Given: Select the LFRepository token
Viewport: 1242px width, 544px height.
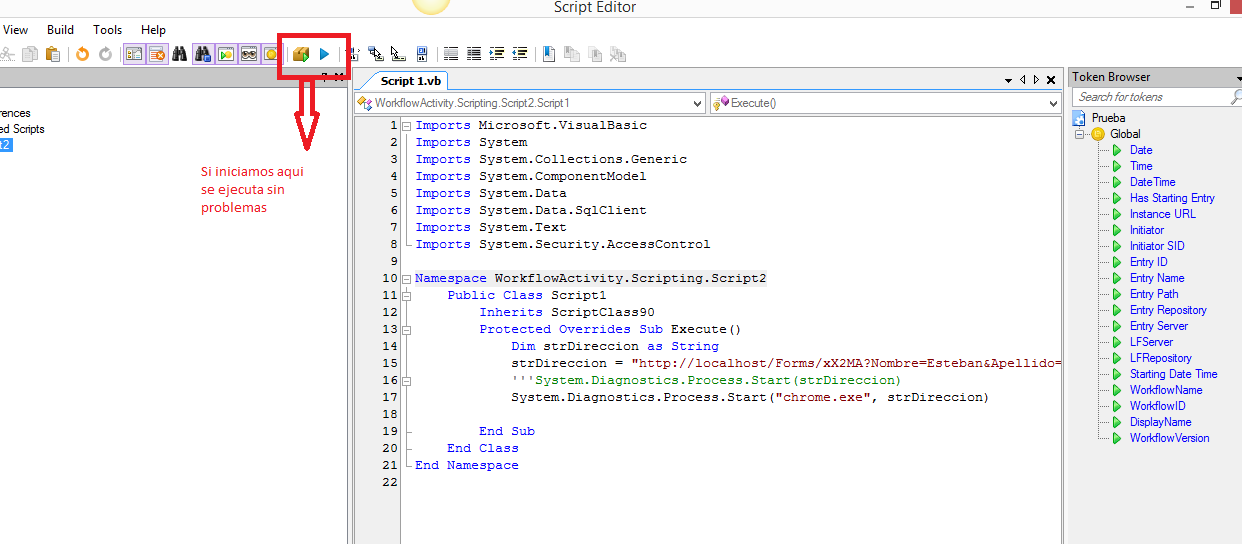Looking at the screenshot, I should 1160,358.
